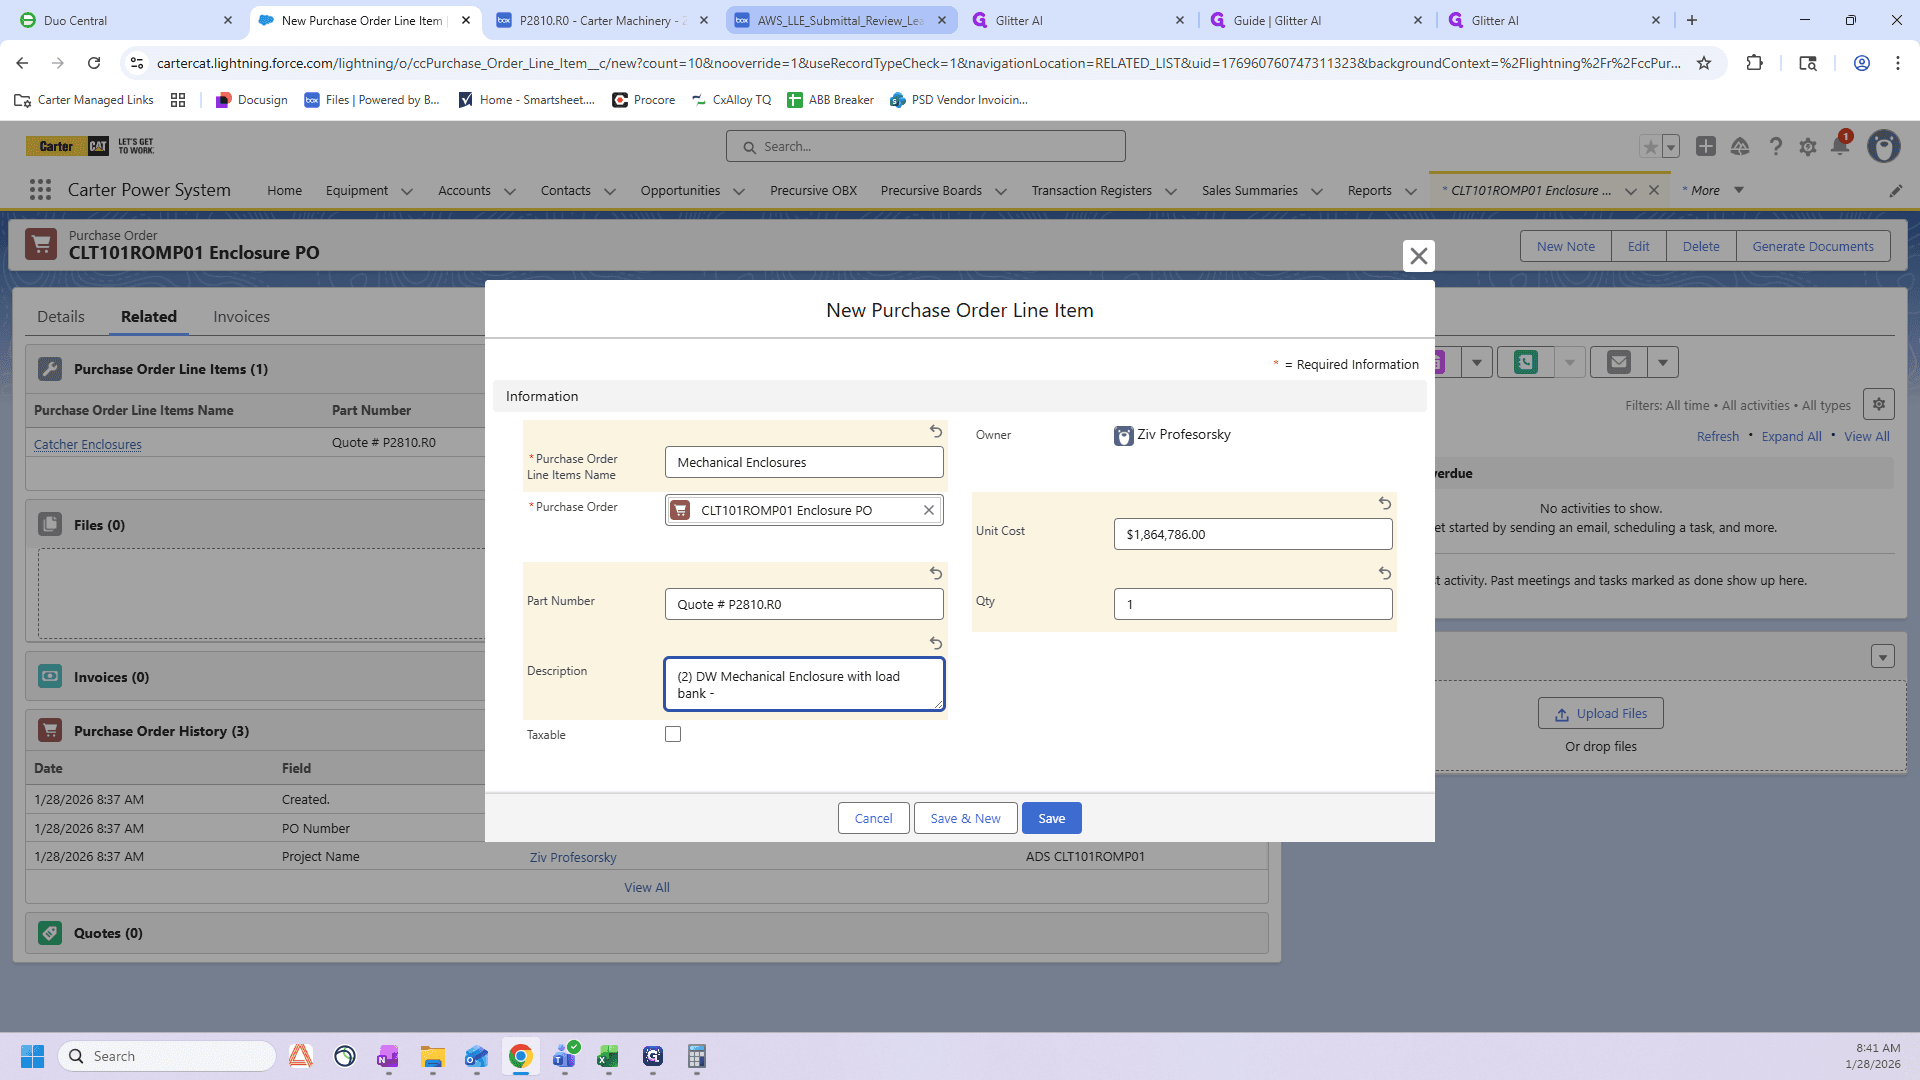Open the More navigation dropdown
Viewport: 1920px width, 1080px height.
click(1713, 190)
